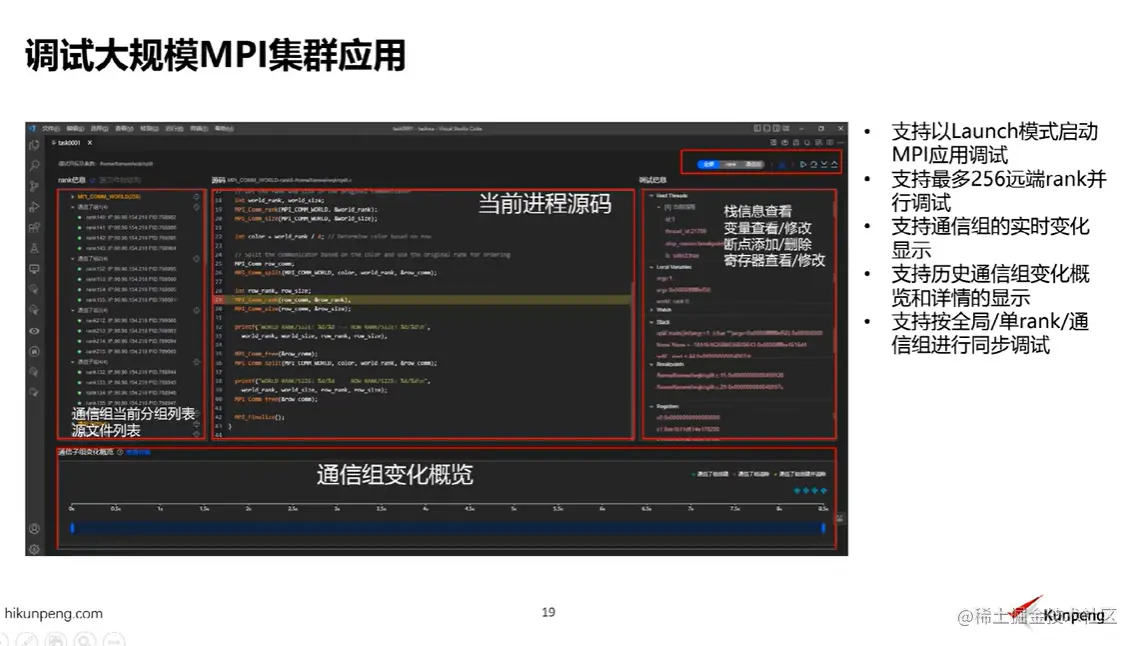Open the 文件 menu in the menu bar
Image resolution: width=1137 pixels, height=646 pixels.
click(x=48, y=129)
